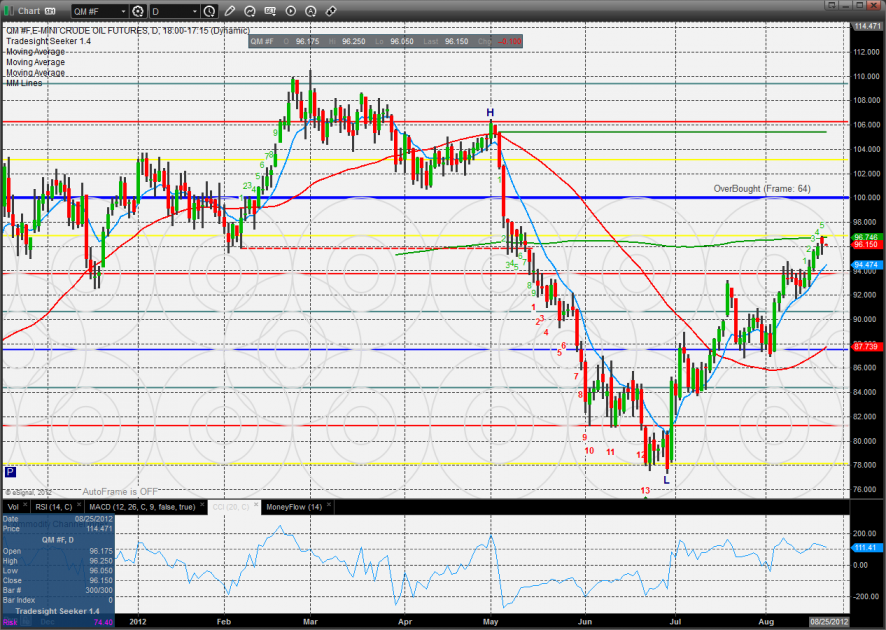Click the pin/link icon in toolbar

331,11
